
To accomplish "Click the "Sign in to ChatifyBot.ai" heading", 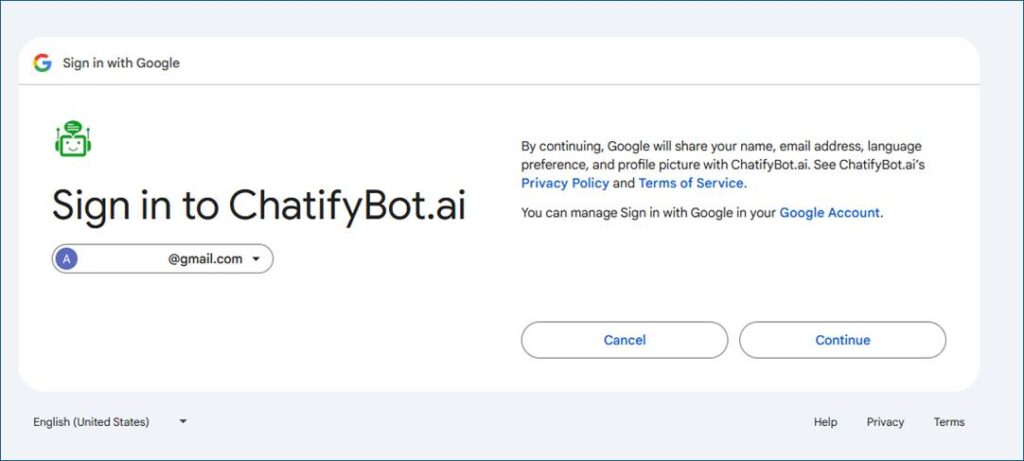I will (258, 205).
